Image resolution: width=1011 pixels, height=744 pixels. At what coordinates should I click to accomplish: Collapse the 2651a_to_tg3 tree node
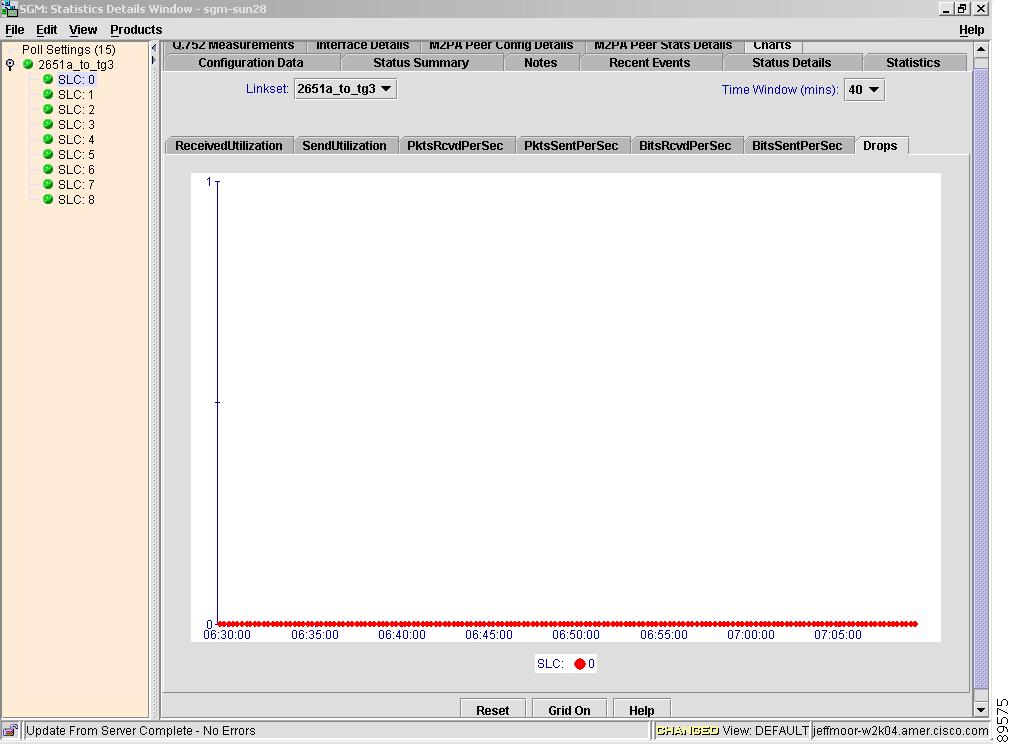(10, 64)
